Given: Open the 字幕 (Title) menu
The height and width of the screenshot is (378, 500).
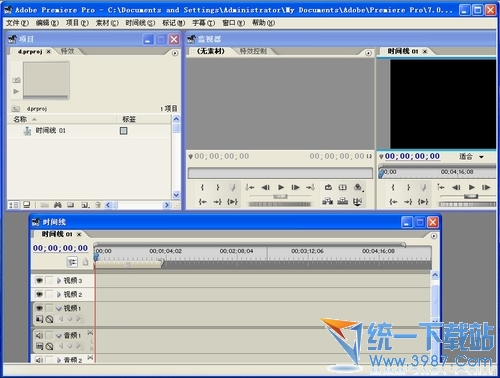Looking at the screenshot, I should point(203,23).
